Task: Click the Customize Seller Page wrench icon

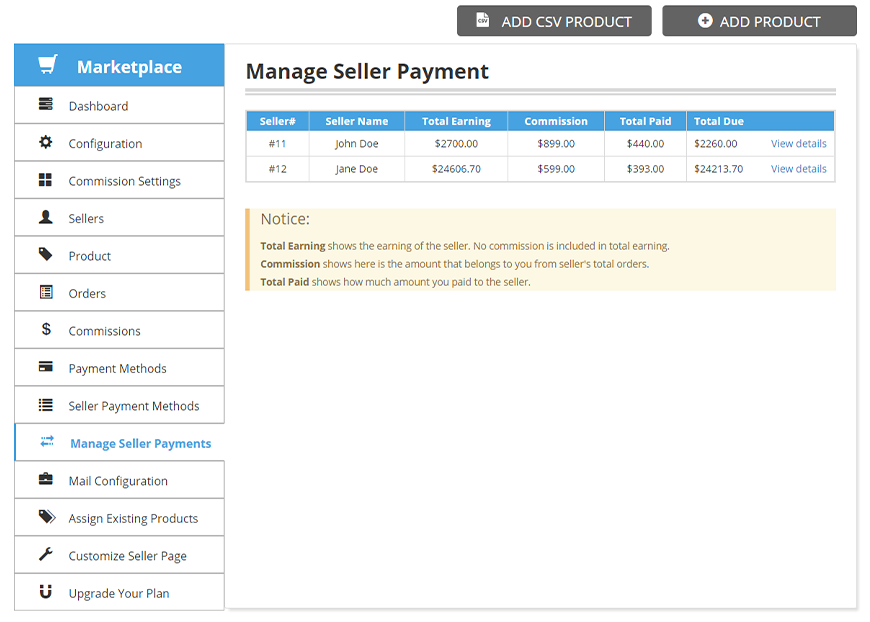Action: click(45, 554)
